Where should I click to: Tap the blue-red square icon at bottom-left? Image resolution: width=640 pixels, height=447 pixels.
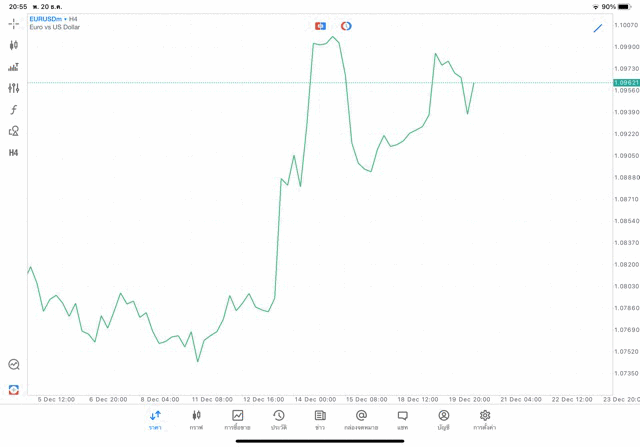[14, 389]
